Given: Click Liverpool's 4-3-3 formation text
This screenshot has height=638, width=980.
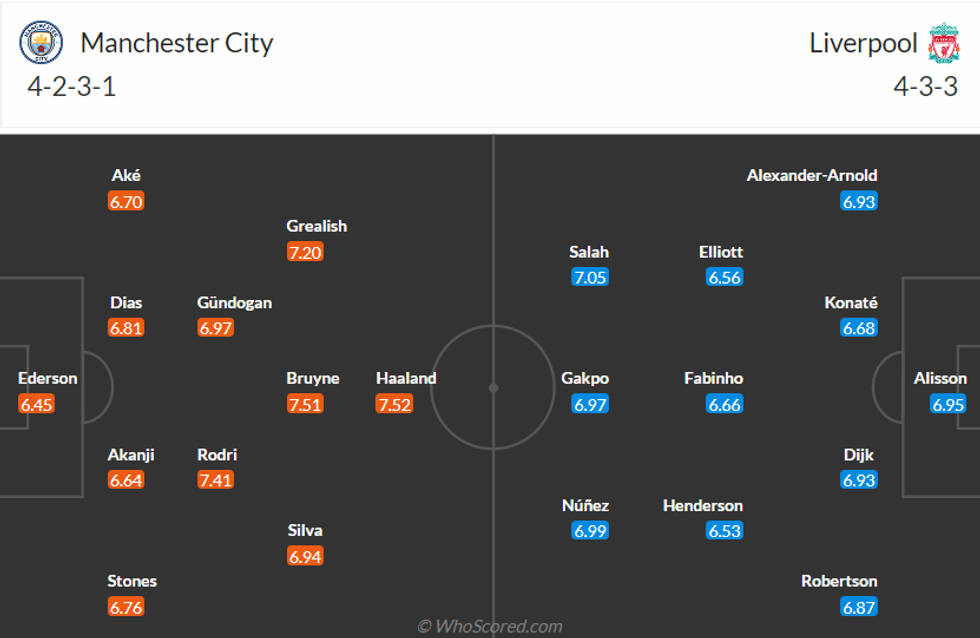Looking at the screenshot, I should pyautogui.click(x=927, y=86).
